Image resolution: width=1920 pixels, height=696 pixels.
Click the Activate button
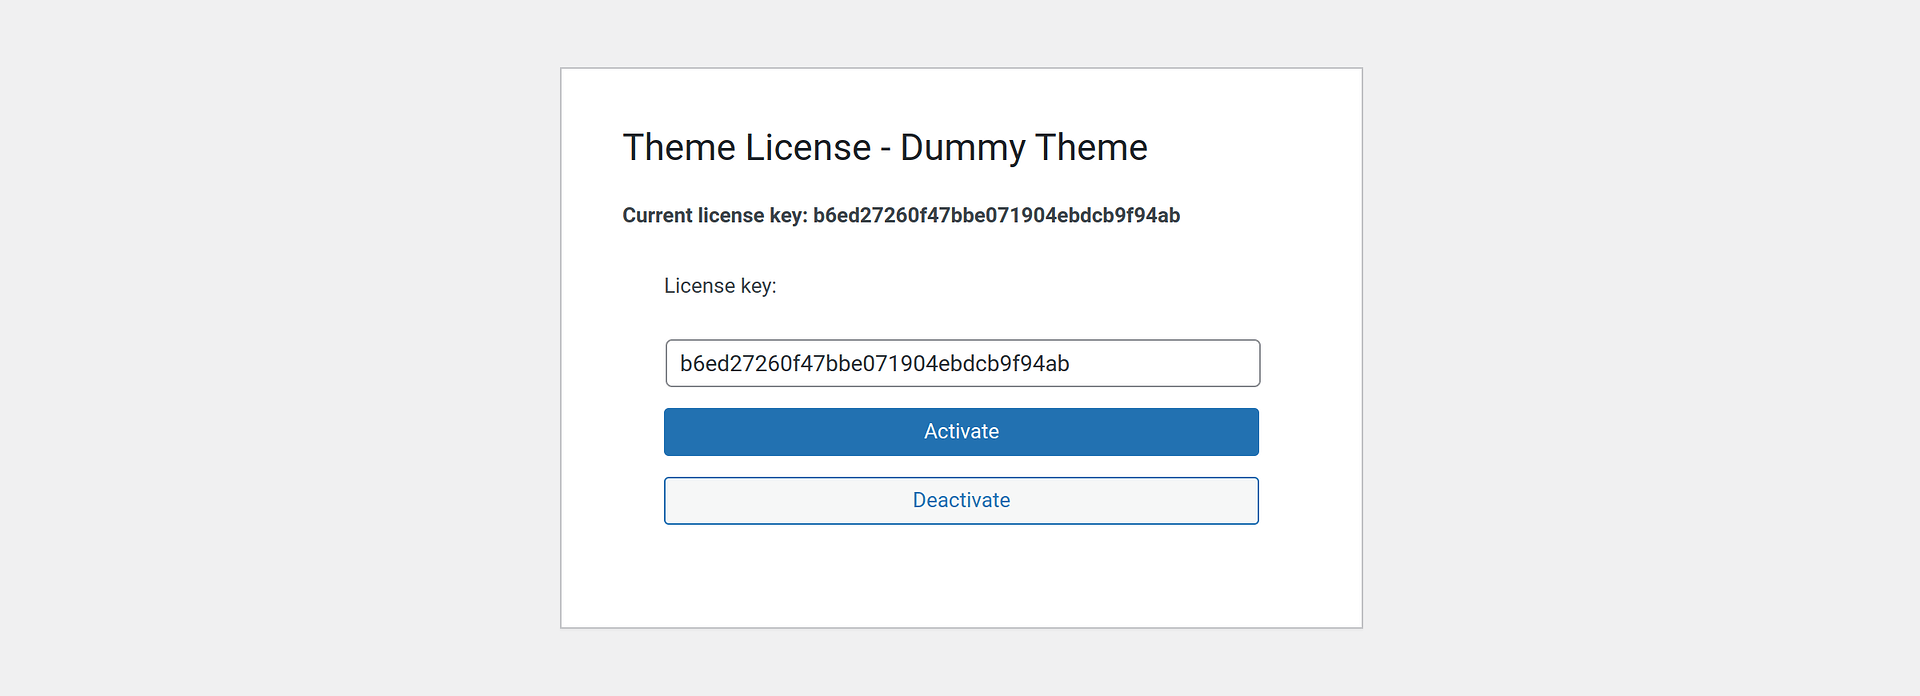[x=961, y=432]
